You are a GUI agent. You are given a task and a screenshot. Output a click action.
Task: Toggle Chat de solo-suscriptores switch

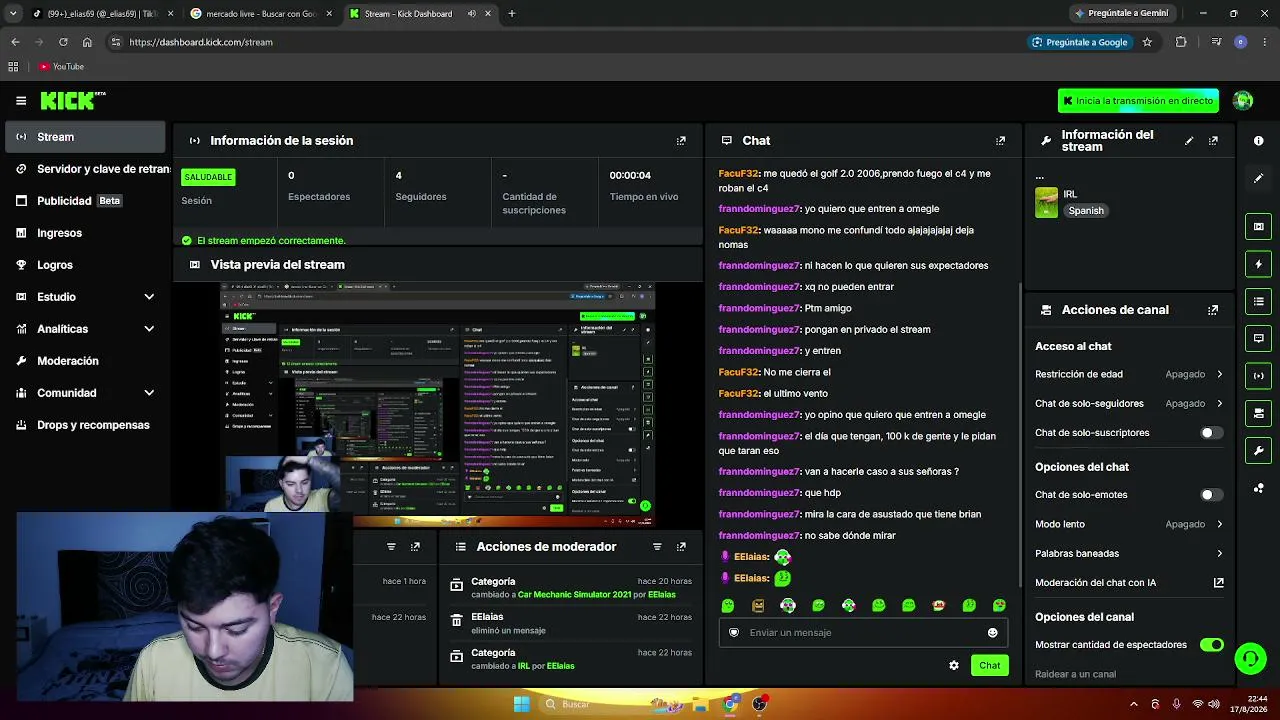[x=1211, y=433]
